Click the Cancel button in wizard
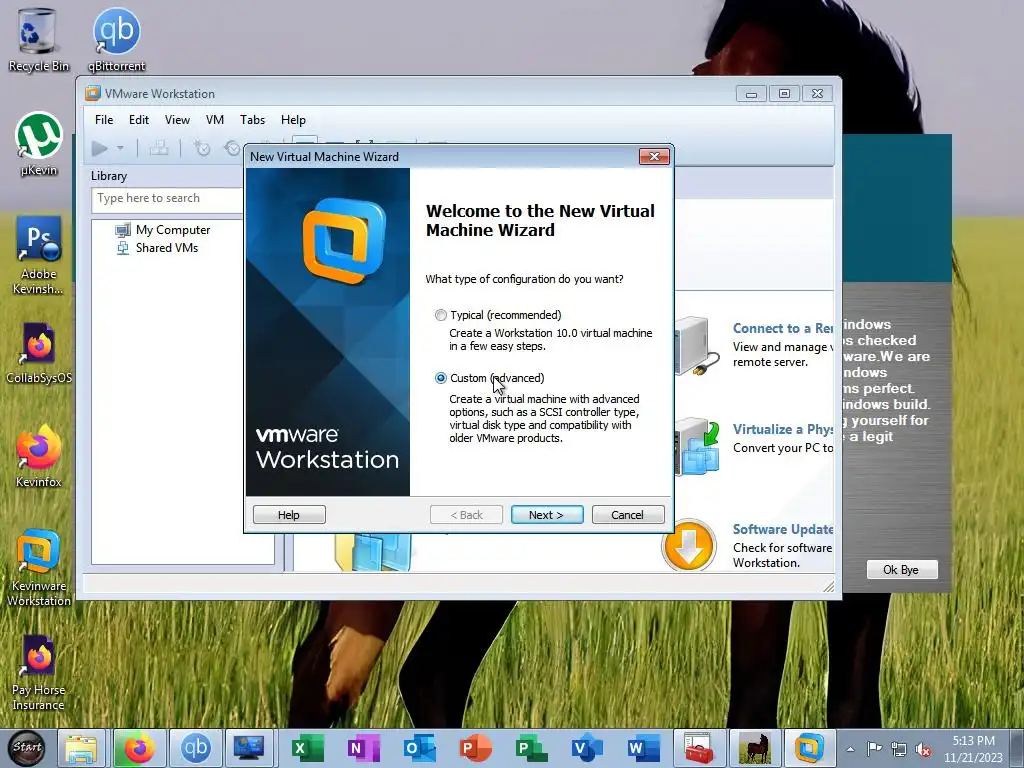The height and width of the screenshot is (768, 1024). 628,515
